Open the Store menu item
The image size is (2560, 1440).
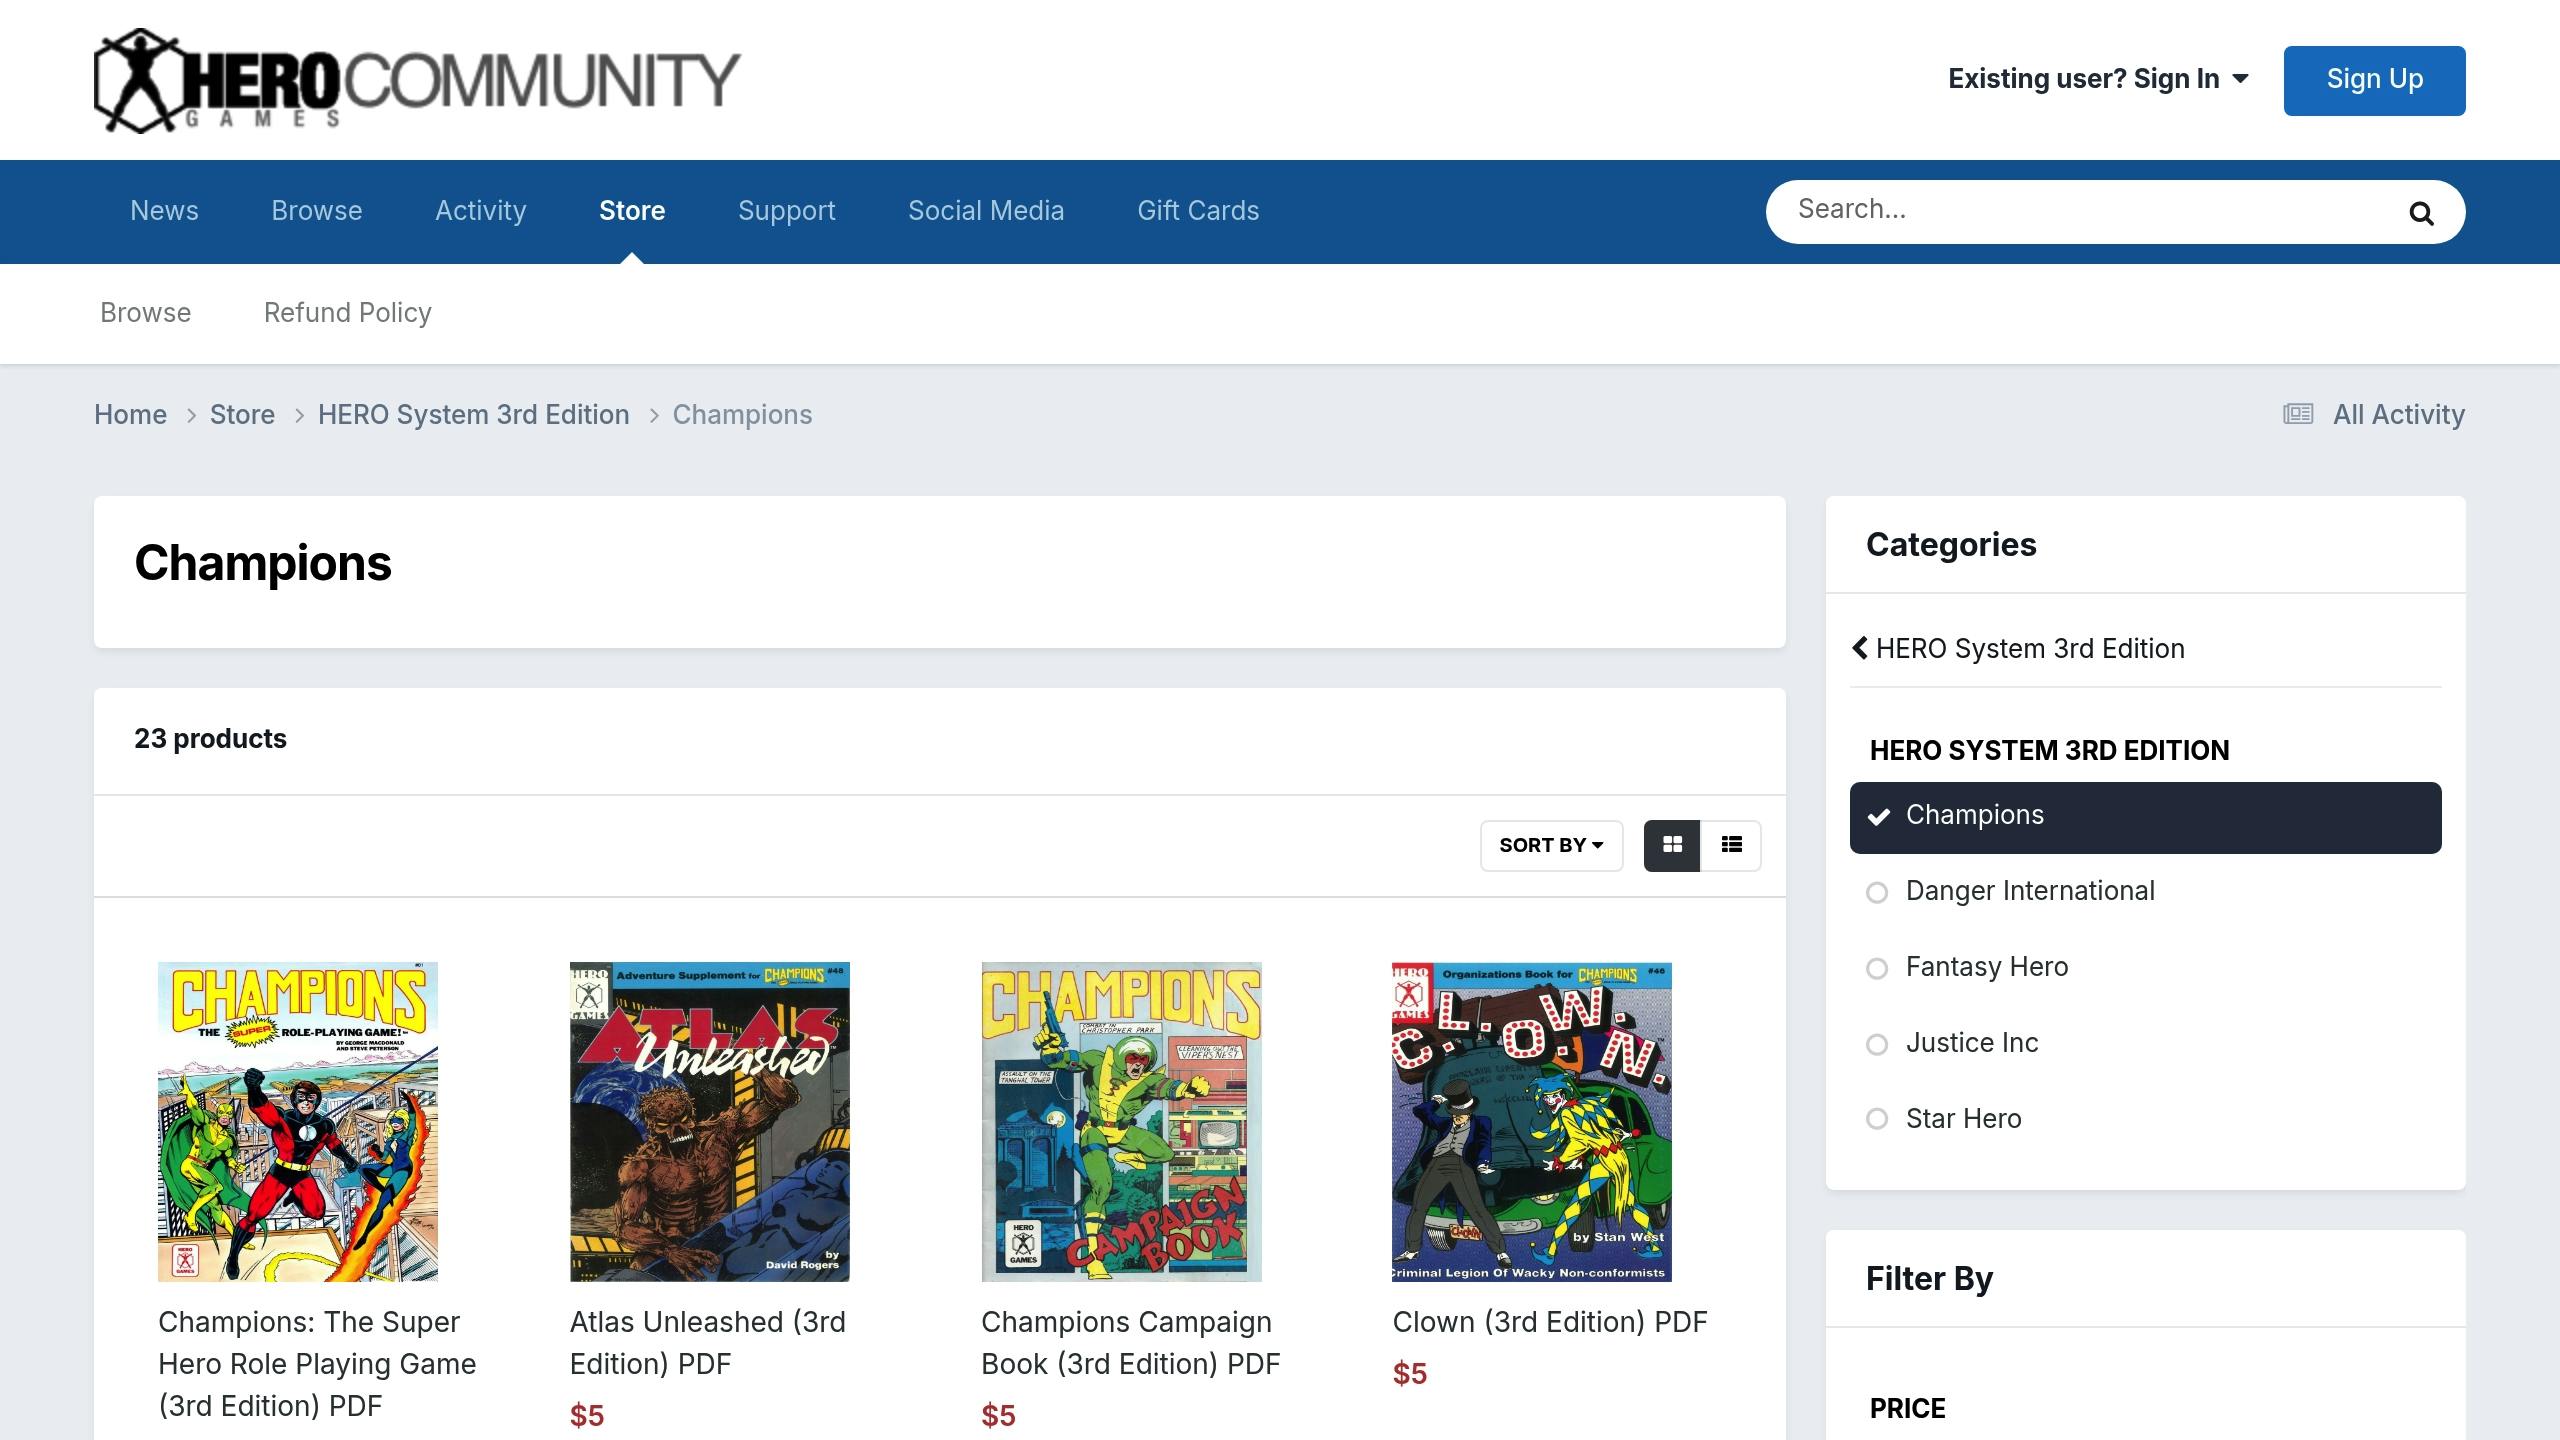coord(632,211)
